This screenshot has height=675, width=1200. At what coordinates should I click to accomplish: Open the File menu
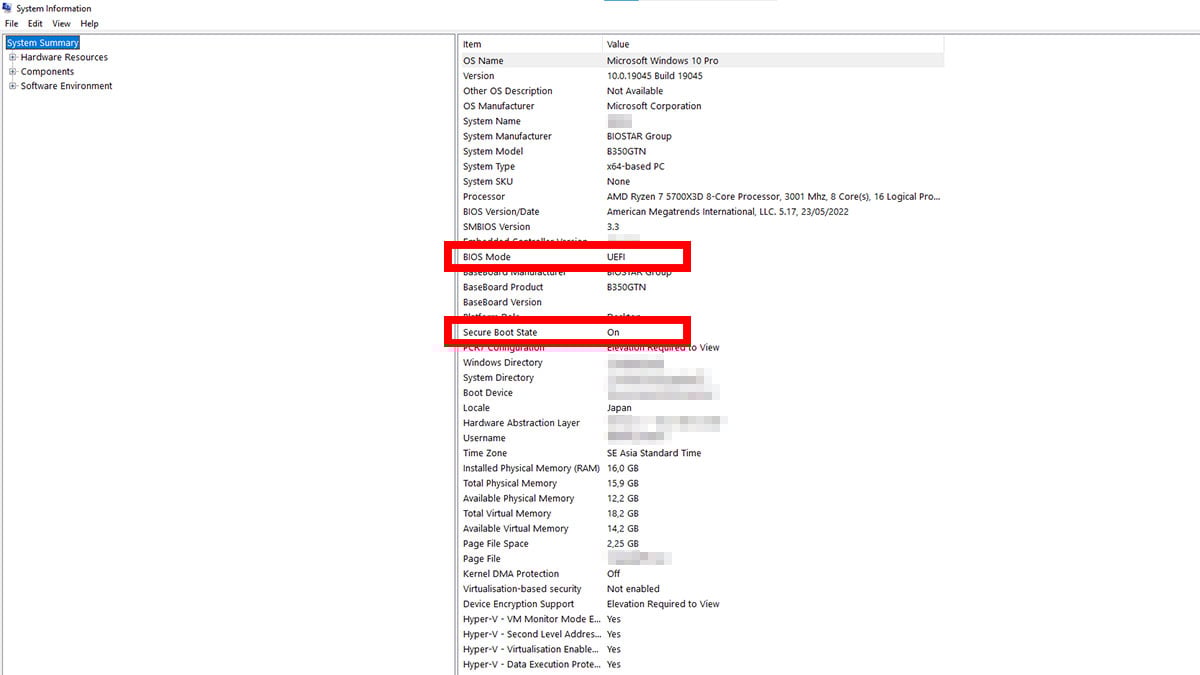11,23
